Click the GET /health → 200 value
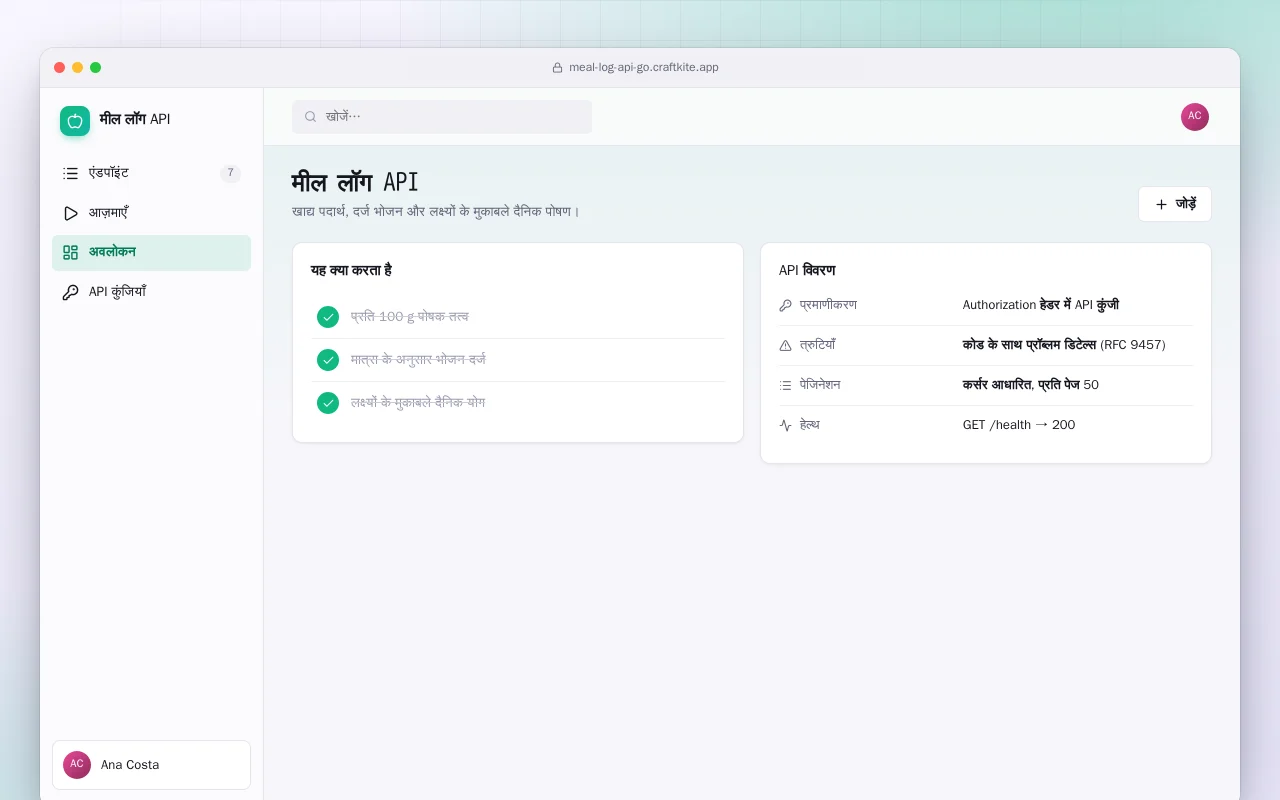 pyautogui.click(x=1019, y=425)
